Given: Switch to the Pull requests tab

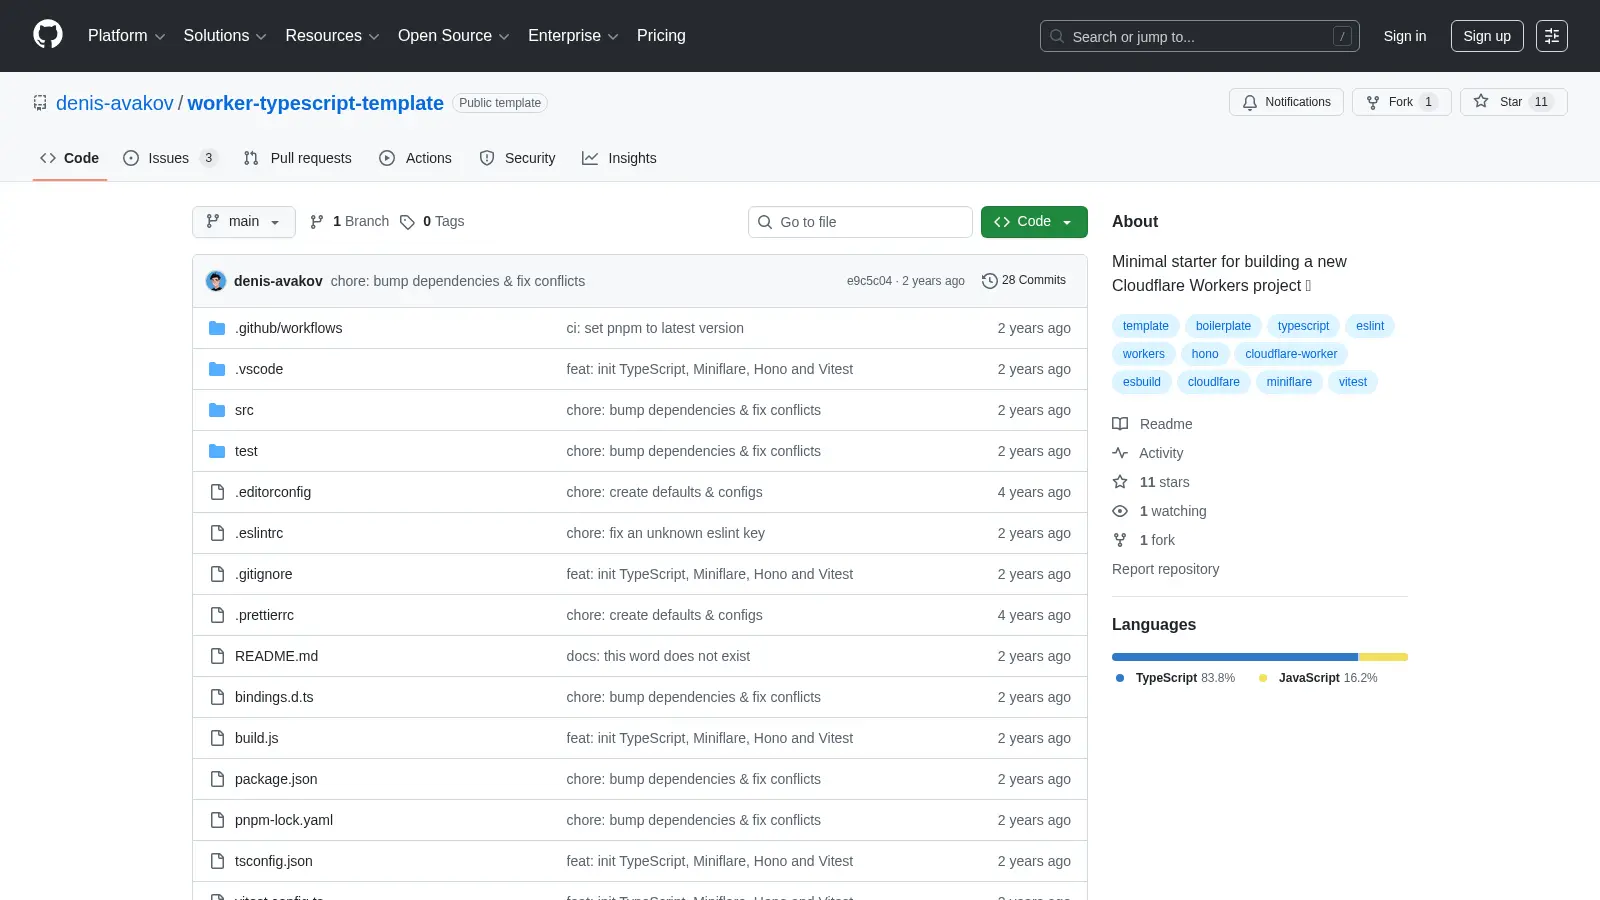Looking at the screenshot, I should pyautogui.click(x=298, y=158).
